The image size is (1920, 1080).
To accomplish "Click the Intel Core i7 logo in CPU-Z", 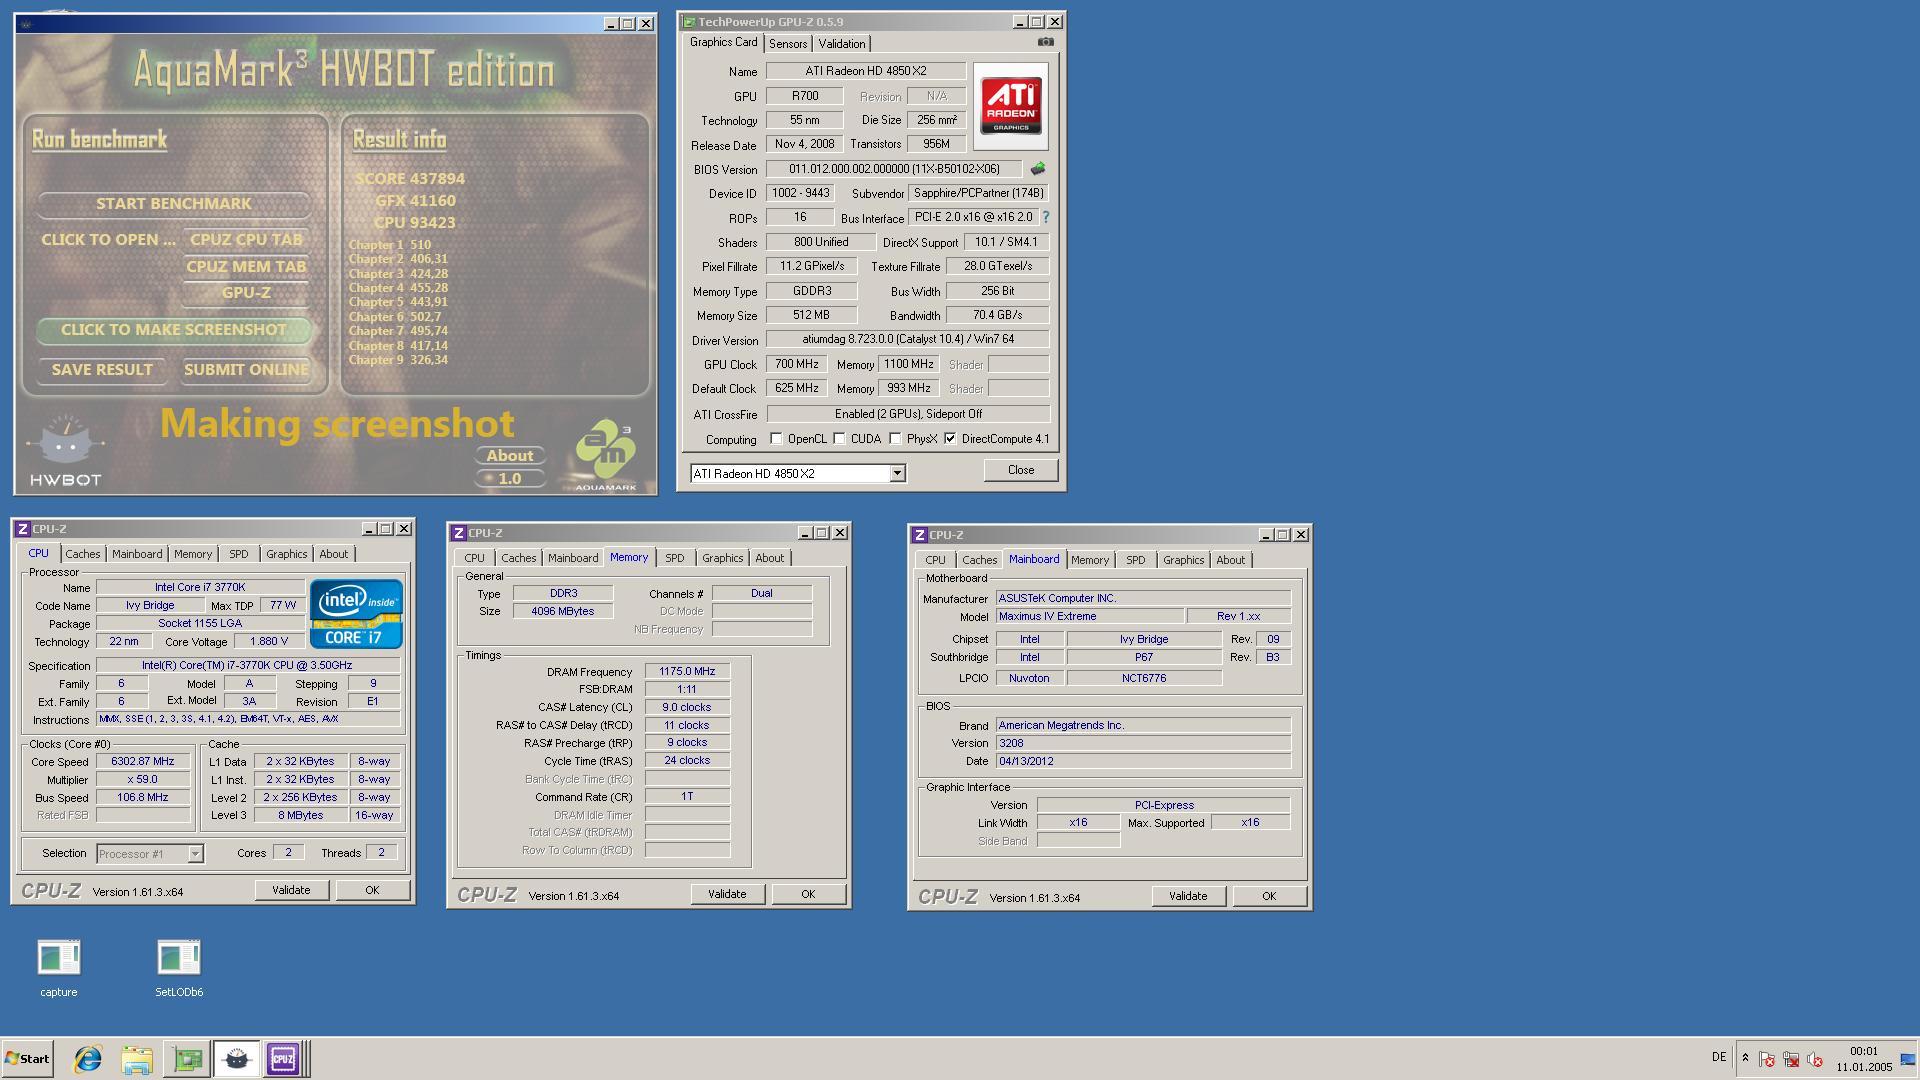I will 356,614.
